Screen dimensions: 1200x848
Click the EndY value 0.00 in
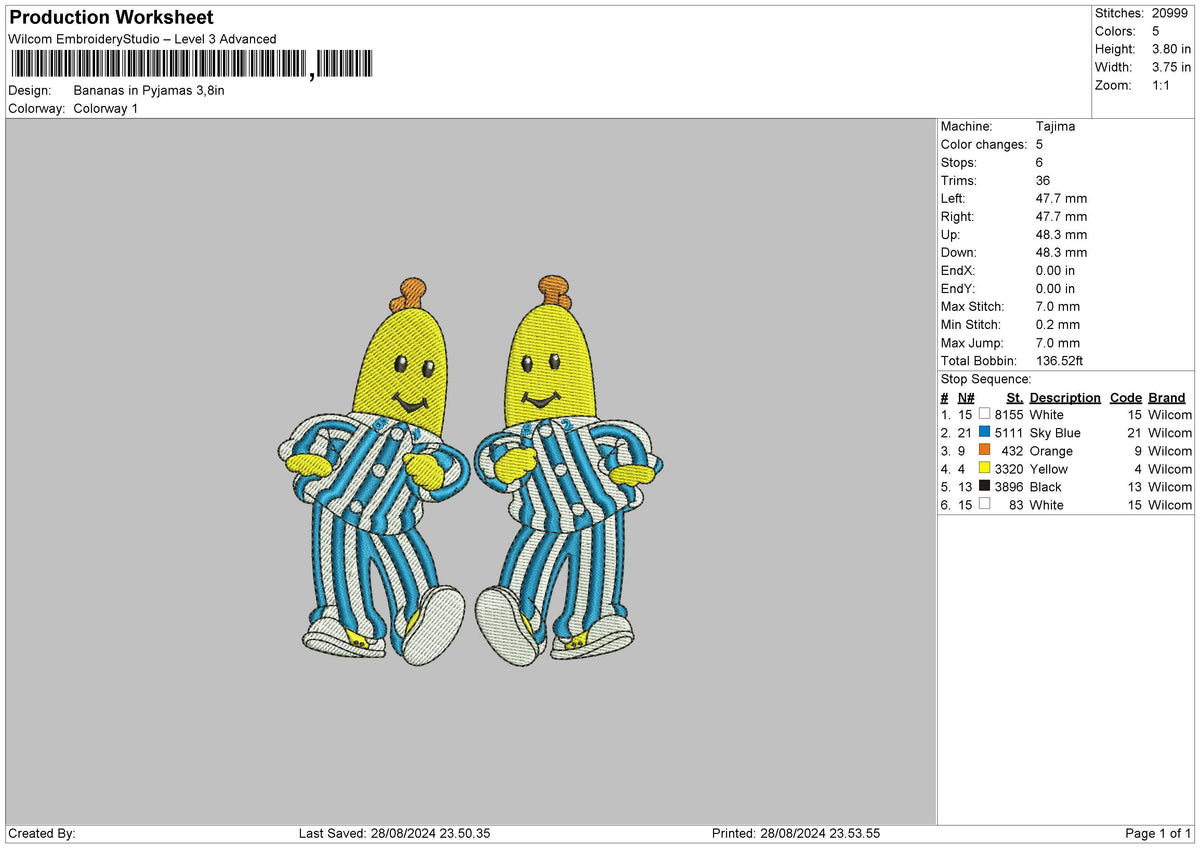(x=1056, y=288)
